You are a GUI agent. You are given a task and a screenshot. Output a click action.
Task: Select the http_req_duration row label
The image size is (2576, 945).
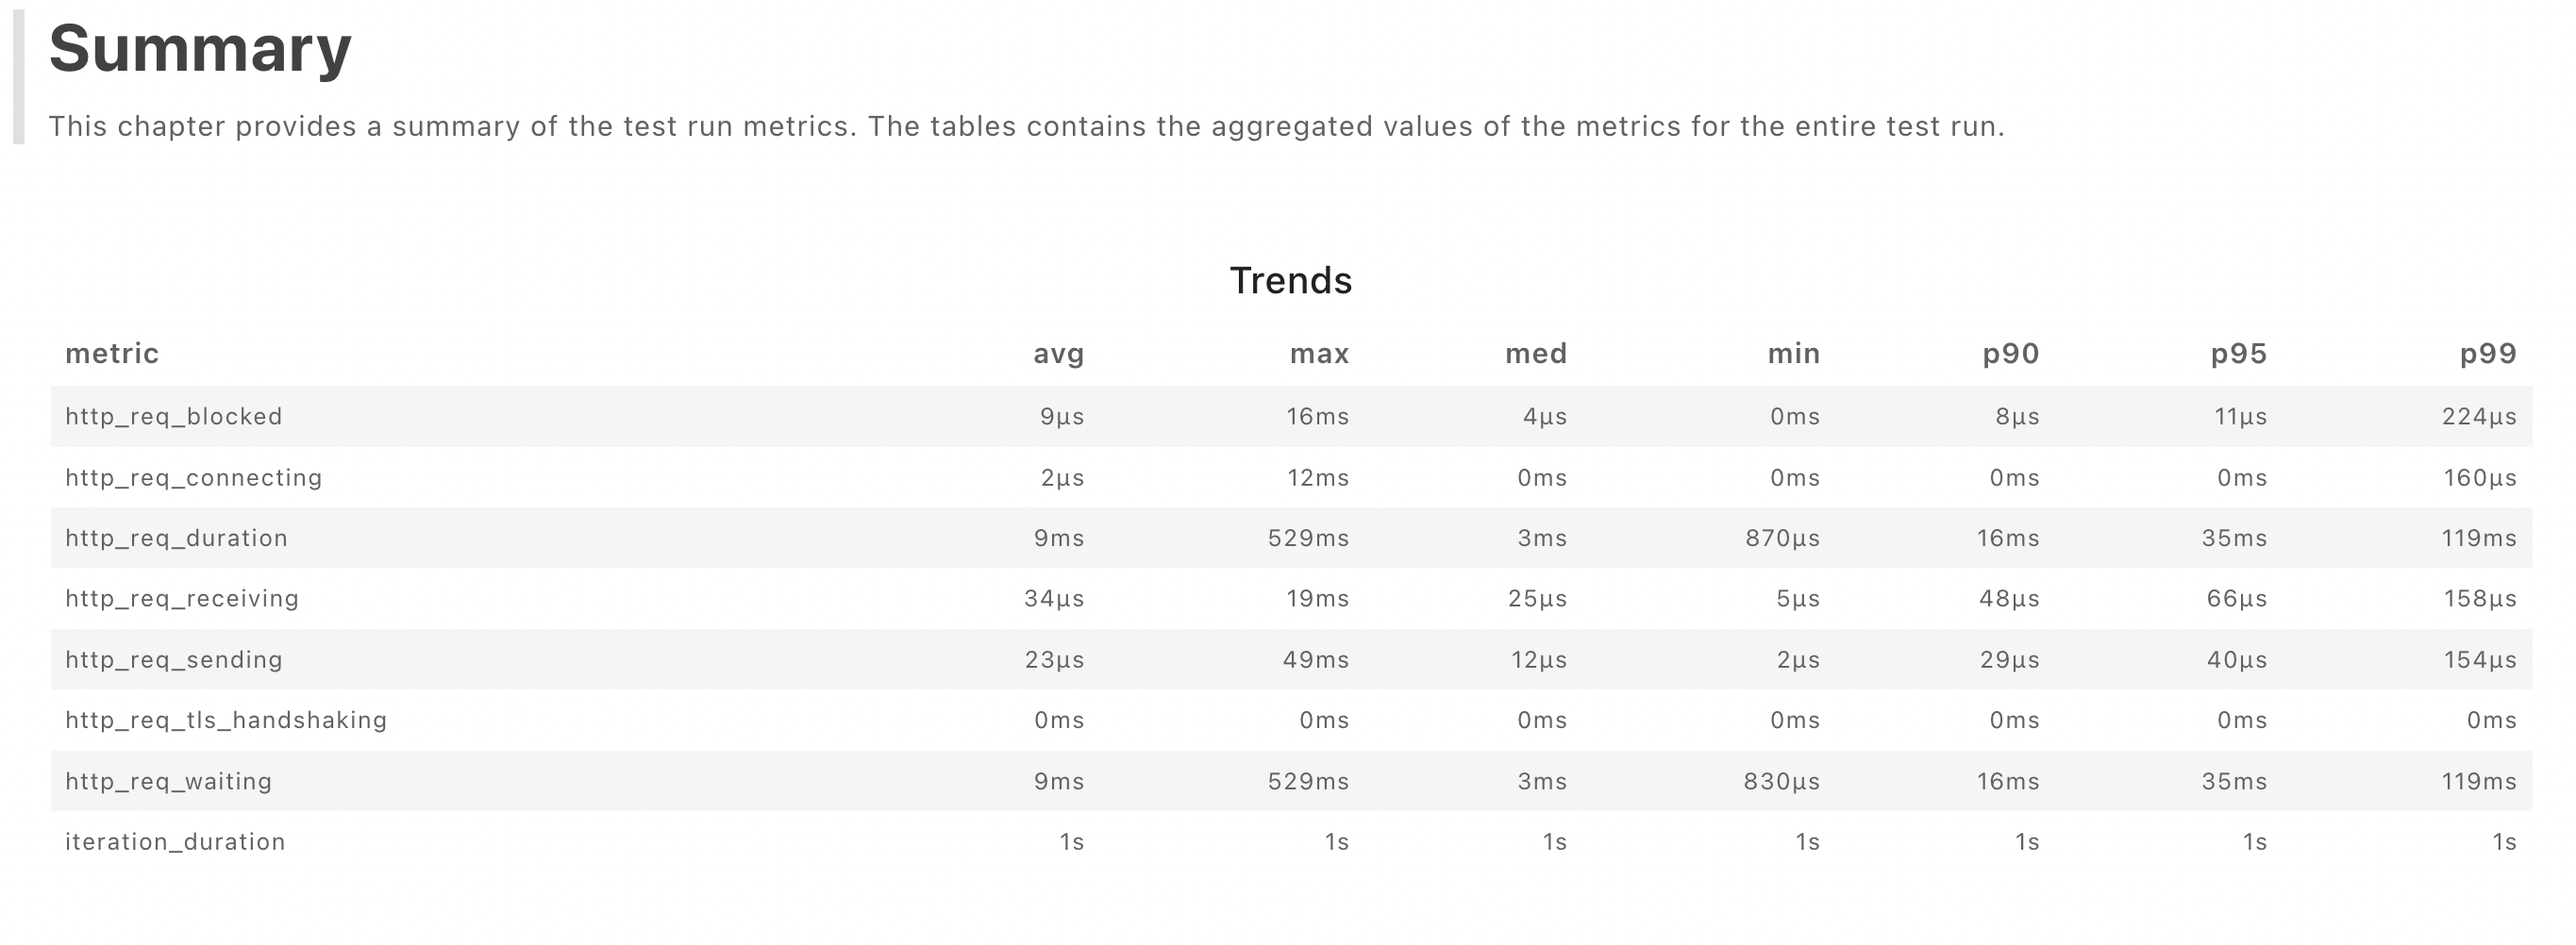click(177, 538)
